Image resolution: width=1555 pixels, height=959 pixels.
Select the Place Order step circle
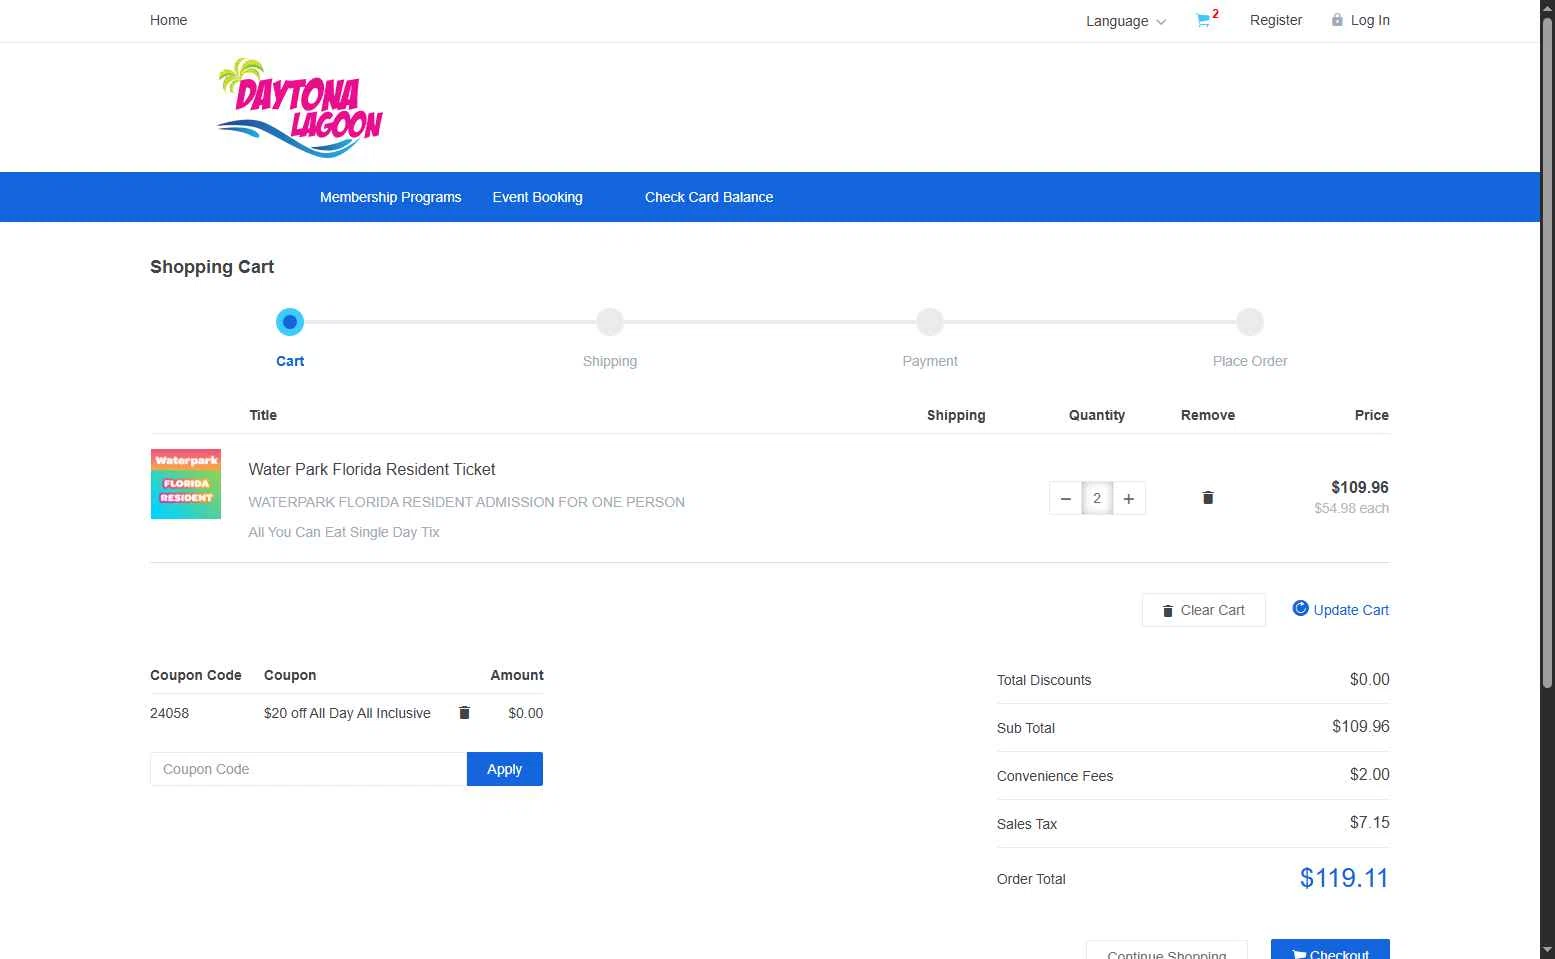1250,322
